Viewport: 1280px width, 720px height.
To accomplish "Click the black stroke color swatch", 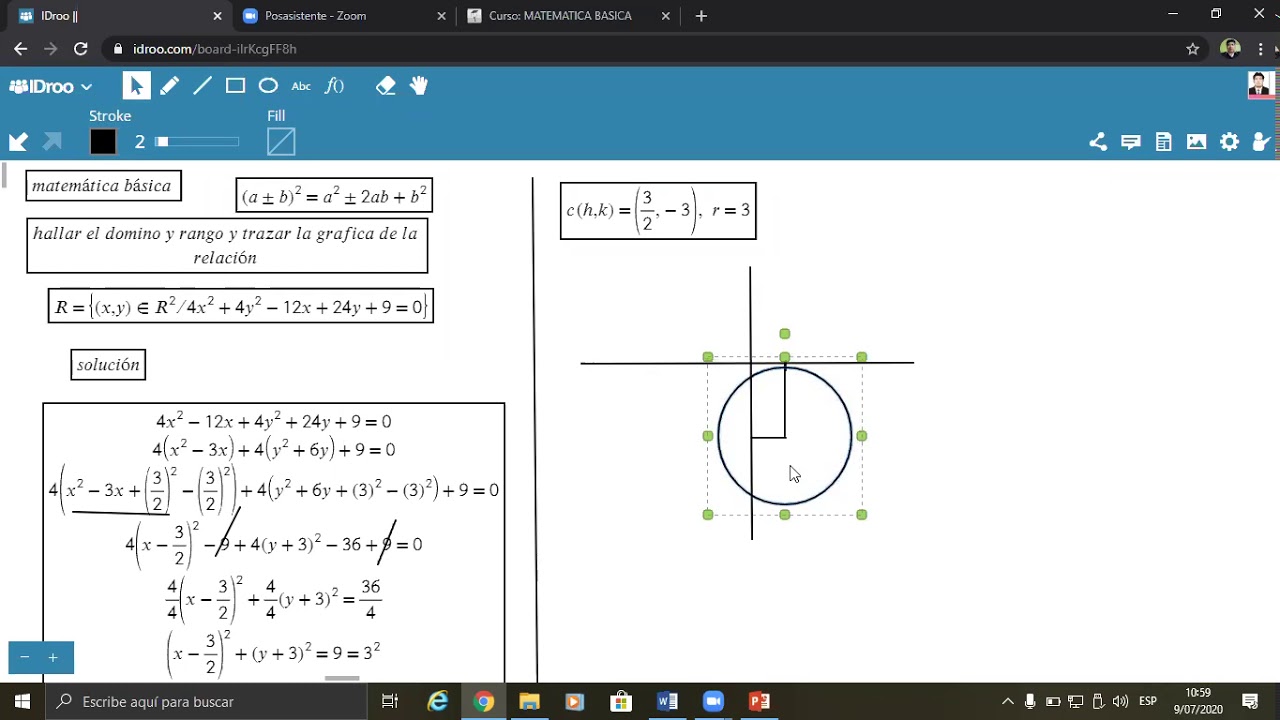I will pos(103,142).
